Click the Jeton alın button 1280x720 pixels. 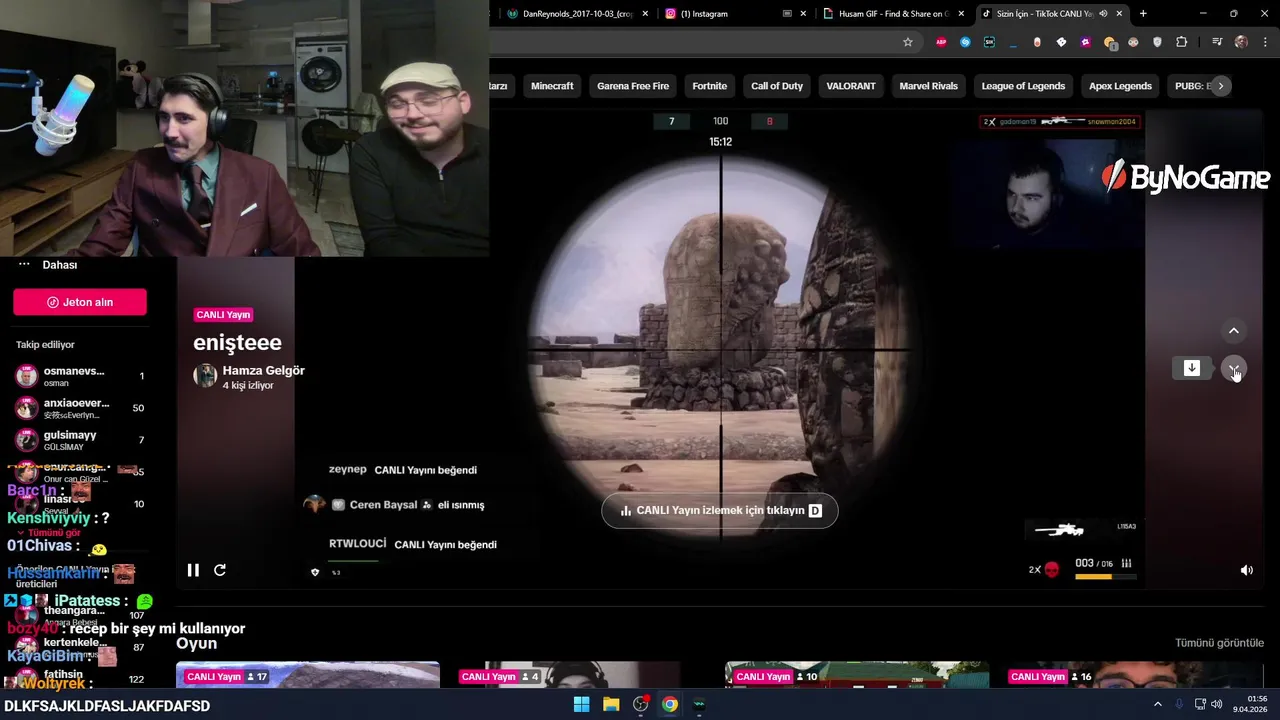pos(80,302)
